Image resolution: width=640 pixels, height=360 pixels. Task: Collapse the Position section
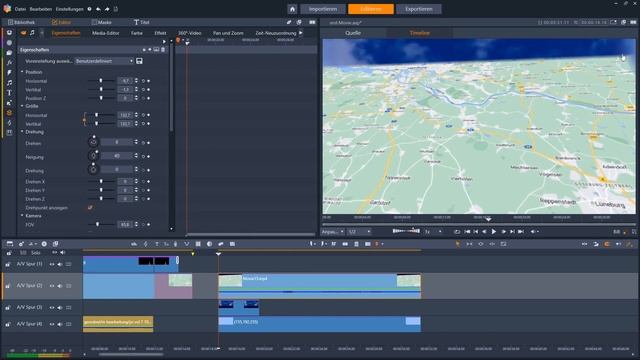coord(22,72)
